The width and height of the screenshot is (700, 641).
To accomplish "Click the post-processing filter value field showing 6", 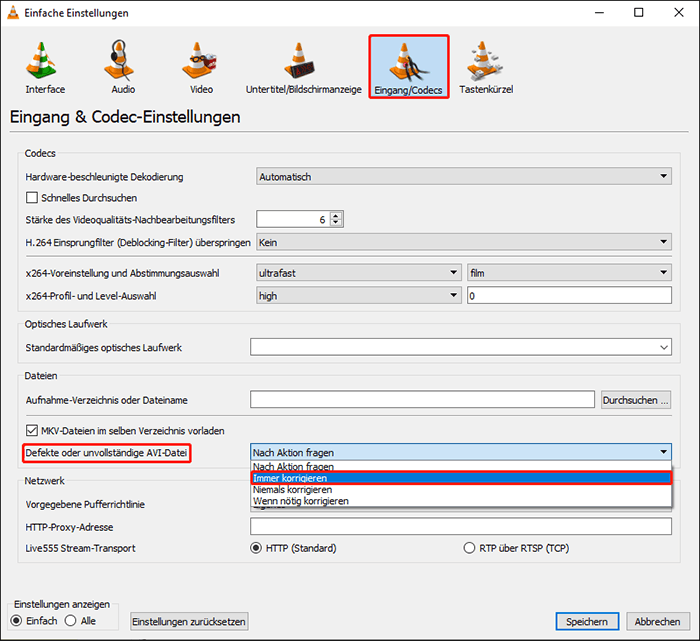I will tap(293, 219).
